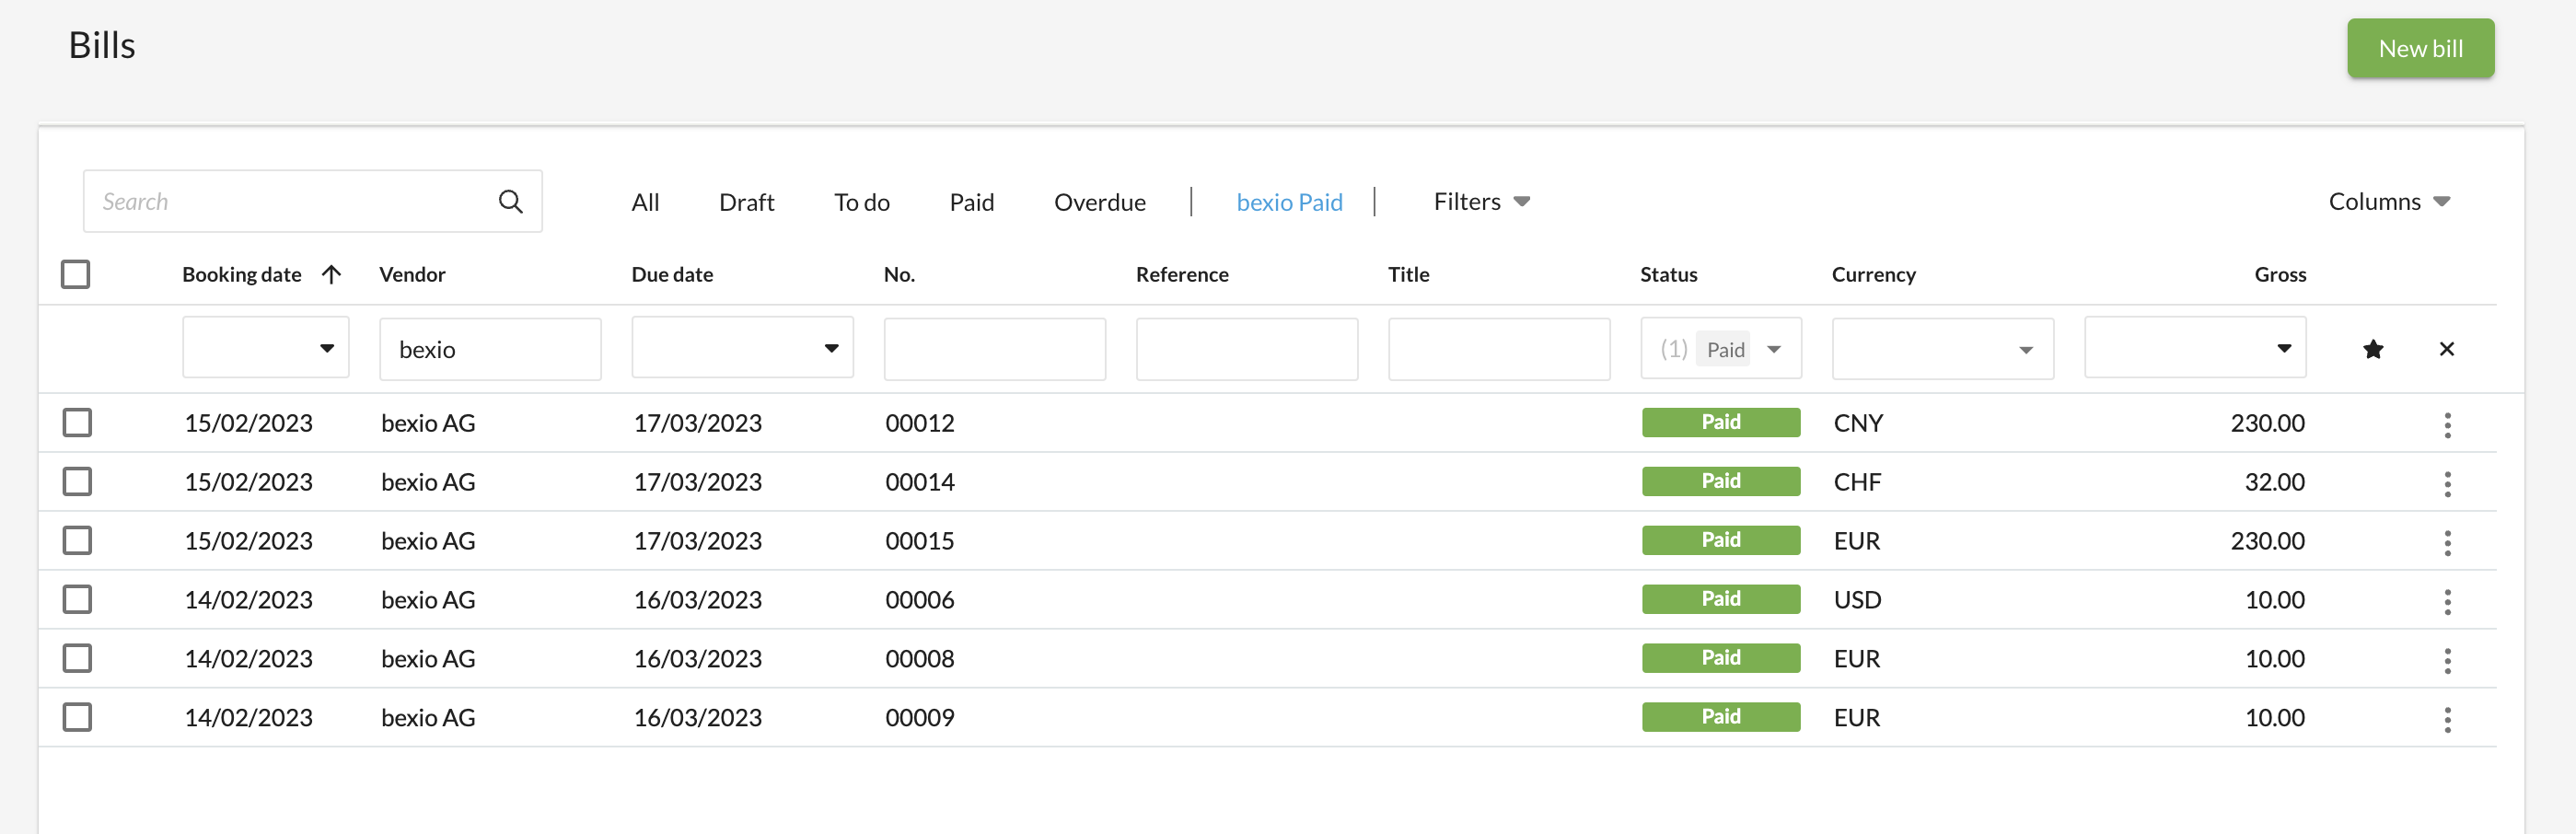Check the row for bill 00008

point(77,658)
